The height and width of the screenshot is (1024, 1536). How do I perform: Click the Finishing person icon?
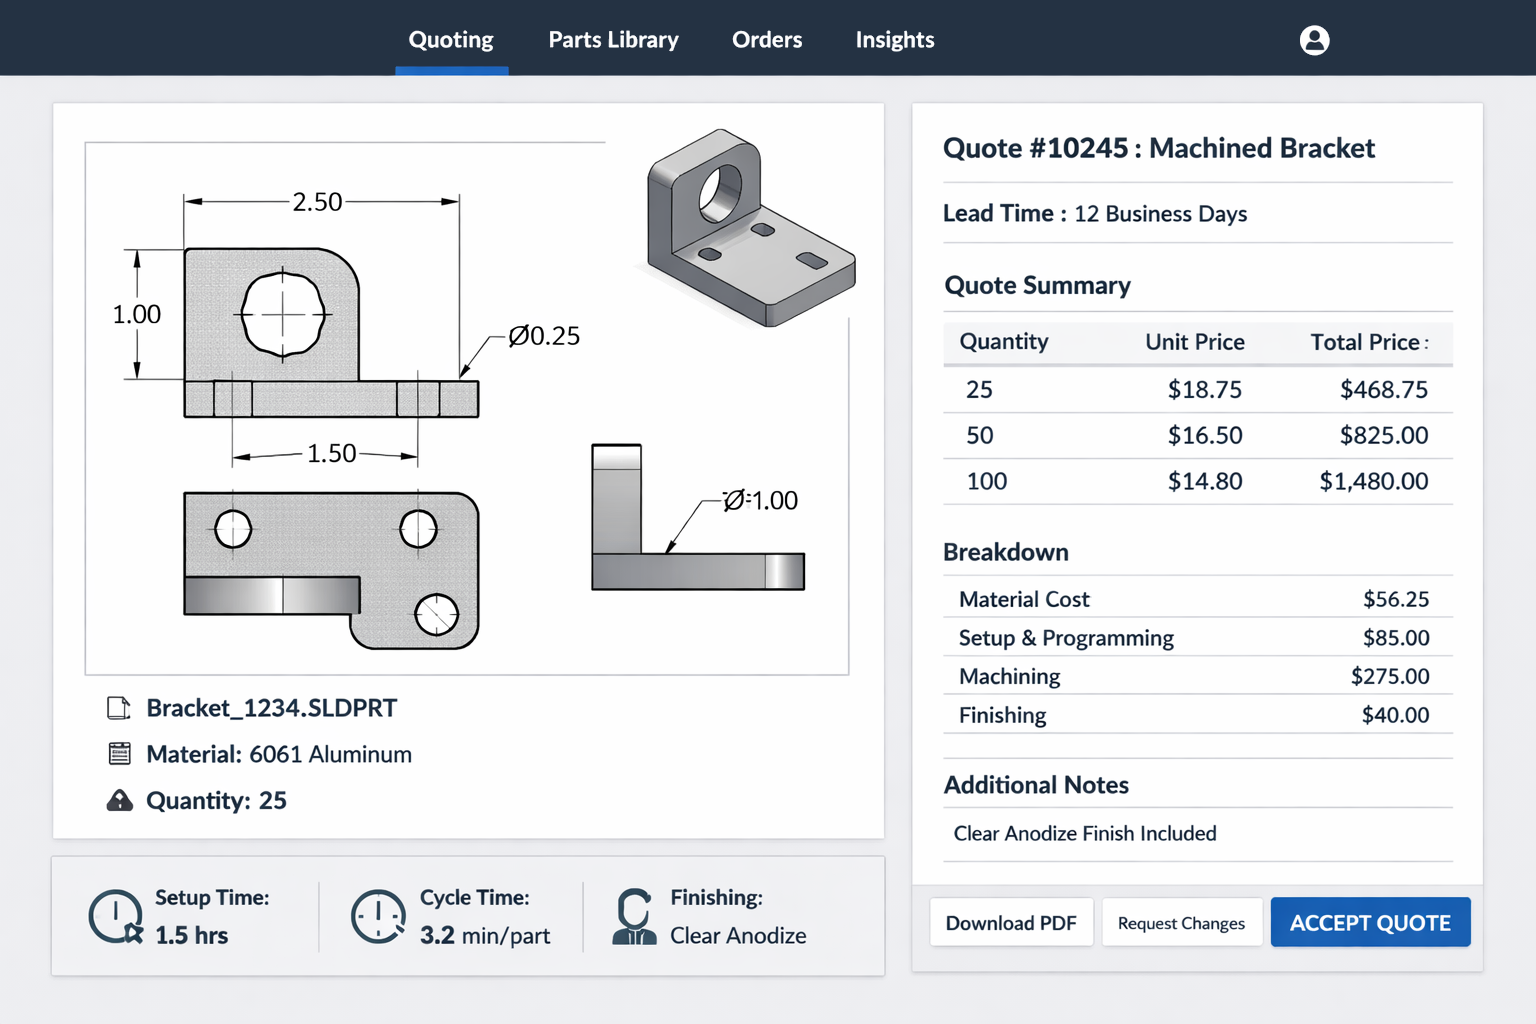(634, 917)
